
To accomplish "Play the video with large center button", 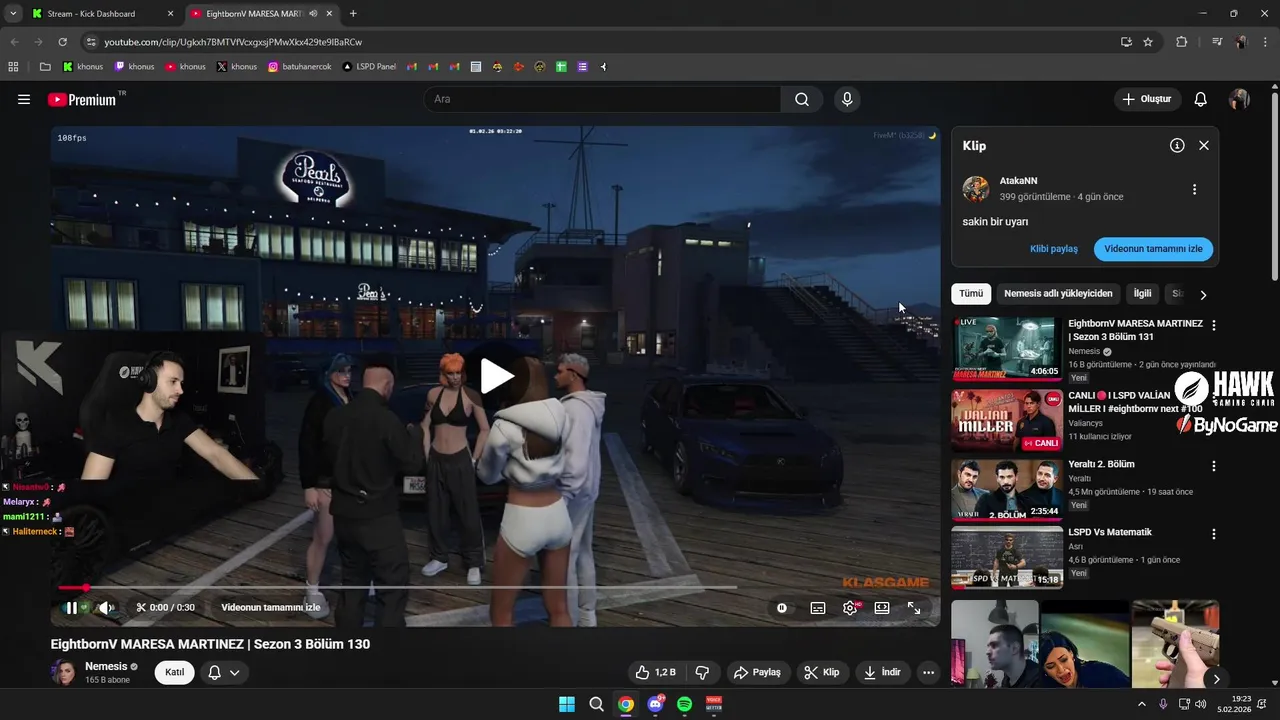I will click(x=497, y=376).
